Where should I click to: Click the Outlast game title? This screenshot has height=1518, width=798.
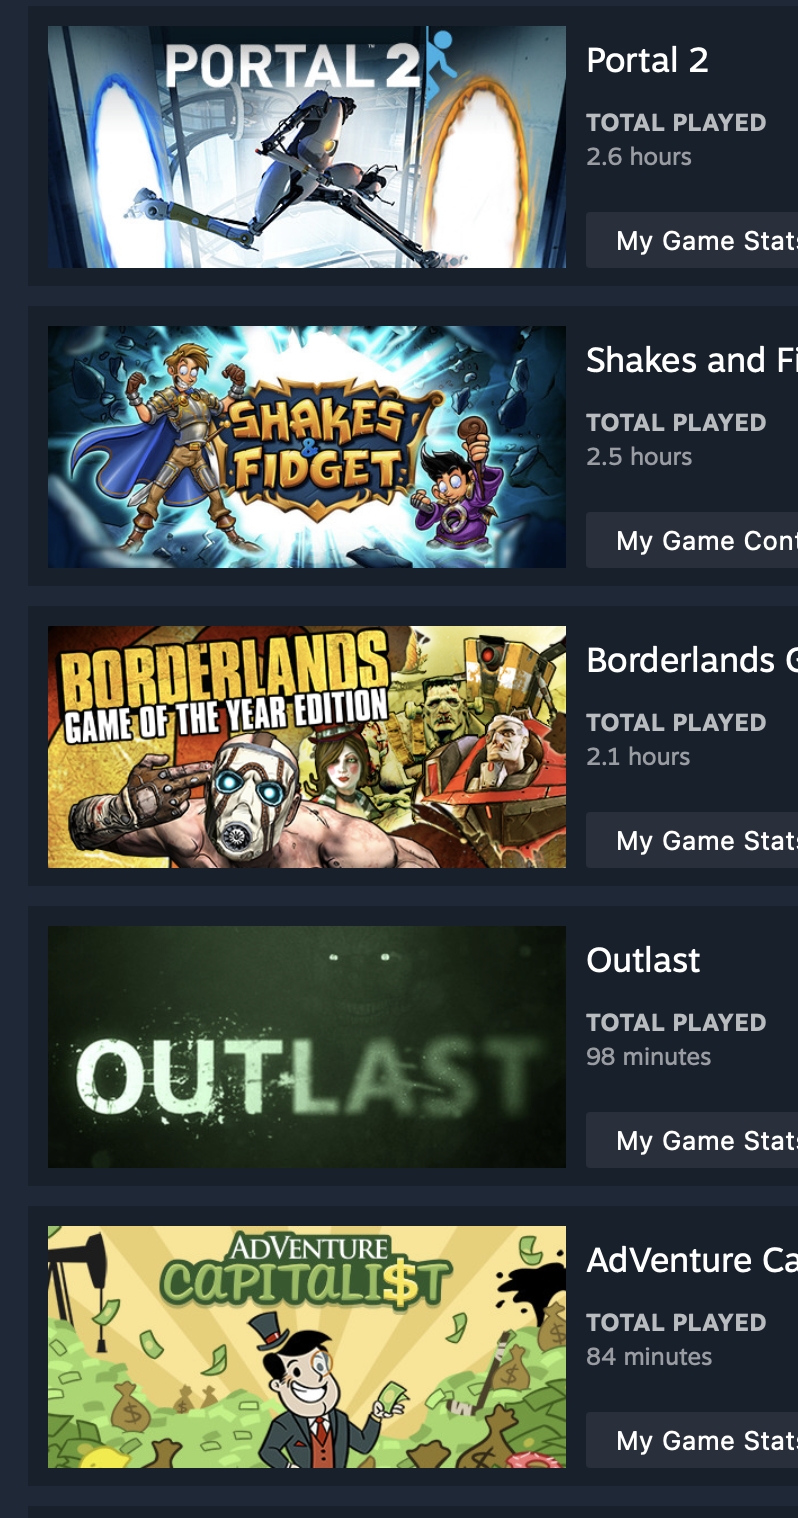[643, 960]
